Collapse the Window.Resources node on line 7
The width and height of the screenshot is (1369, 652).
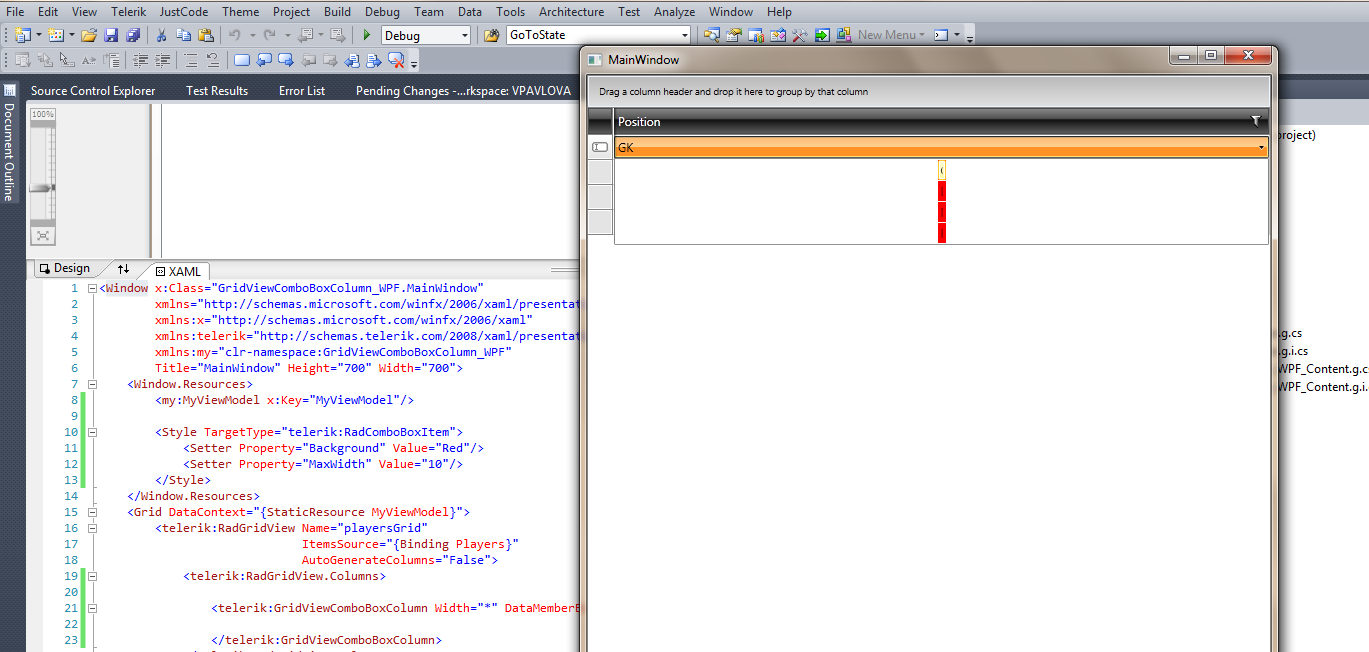point(93,385)
